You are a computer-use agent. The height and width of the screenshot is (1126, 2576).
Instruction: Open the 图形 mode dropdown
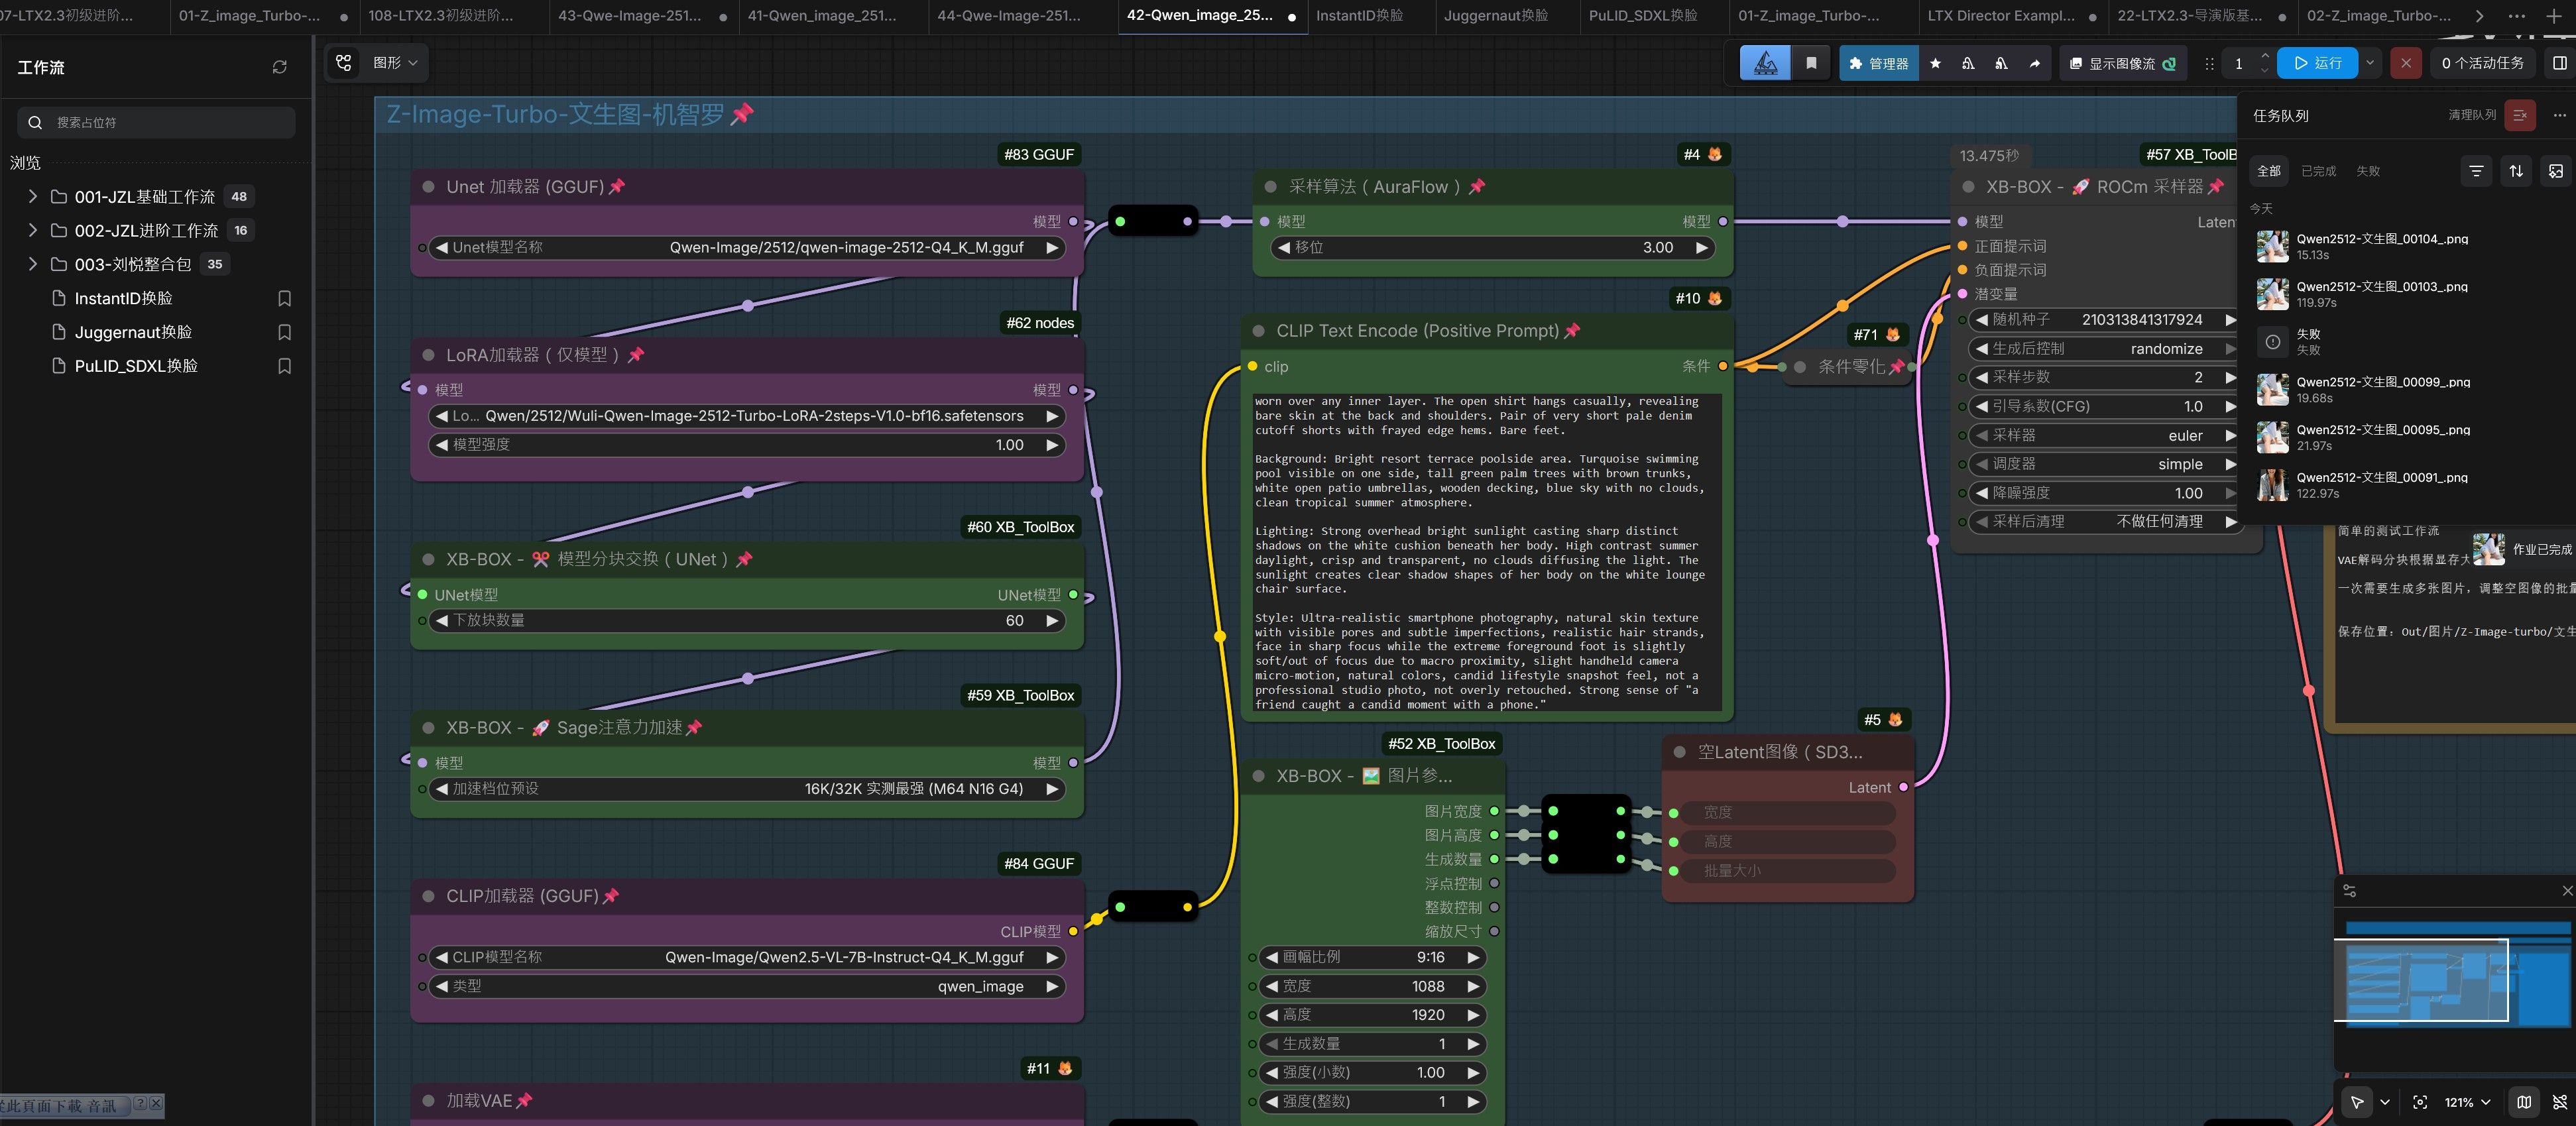point(395,63)
